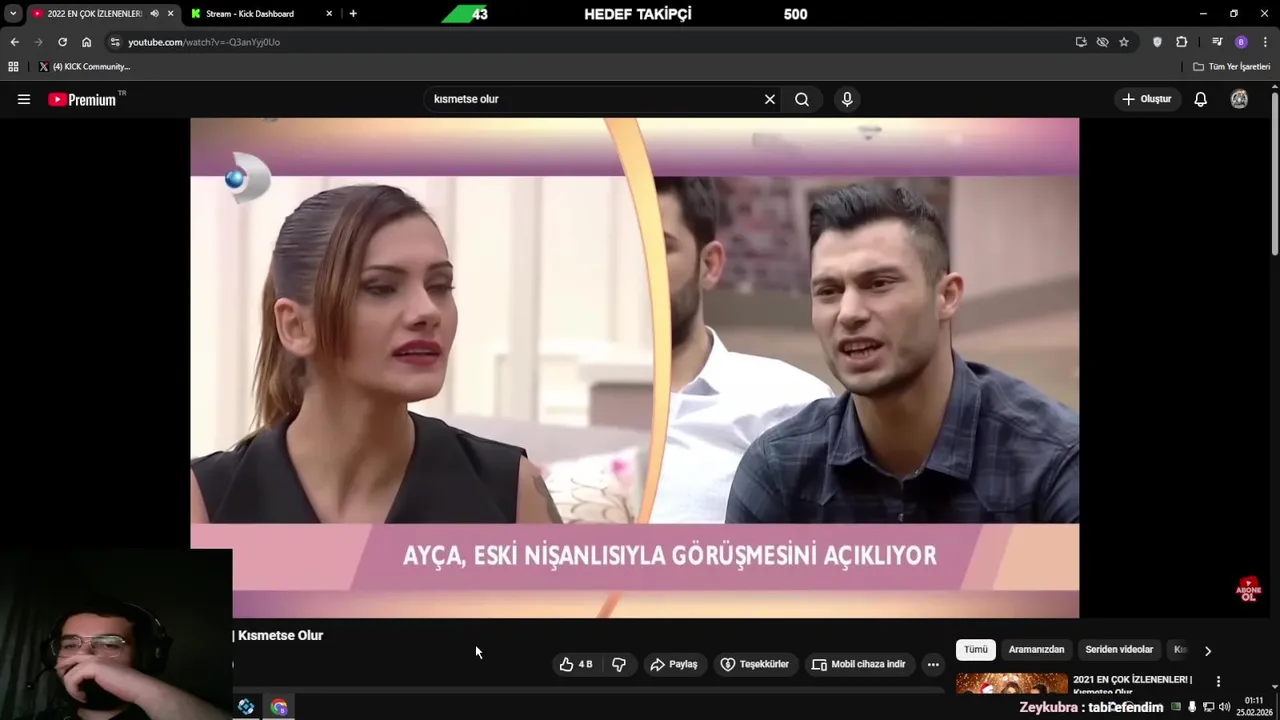1280x720 pixels.
Task: Open the media controls icon in toolbar
Action: click(x=1217, y=42)
